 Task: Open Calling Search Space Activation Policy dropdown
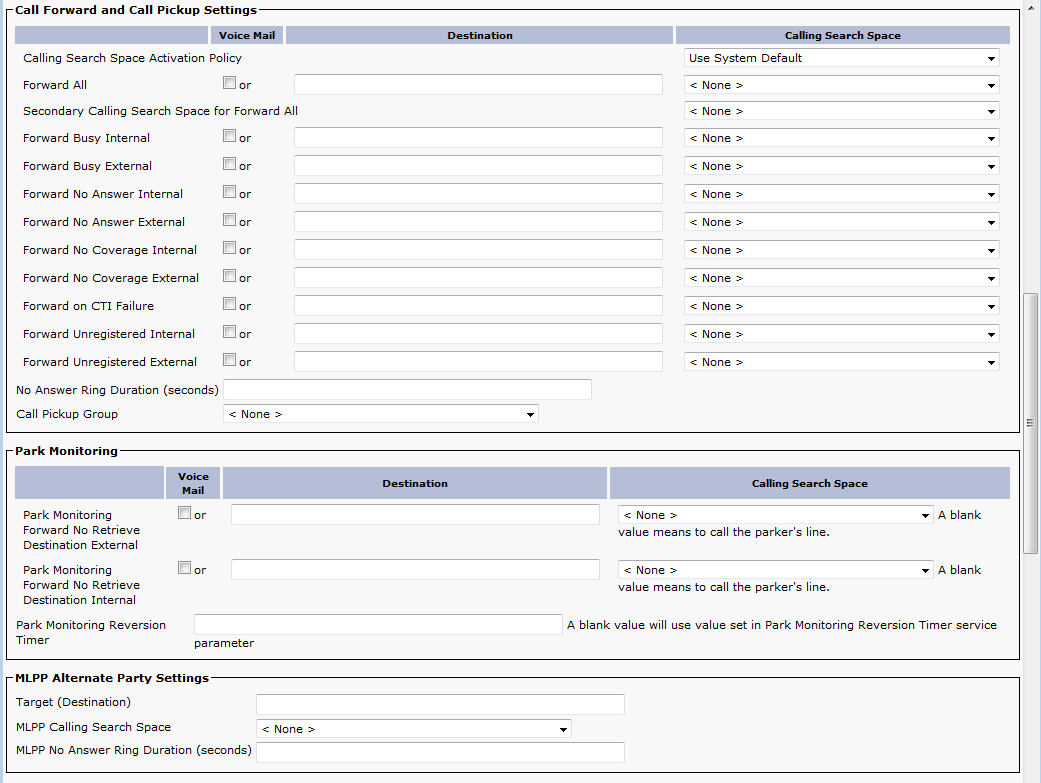click(841, 58)
